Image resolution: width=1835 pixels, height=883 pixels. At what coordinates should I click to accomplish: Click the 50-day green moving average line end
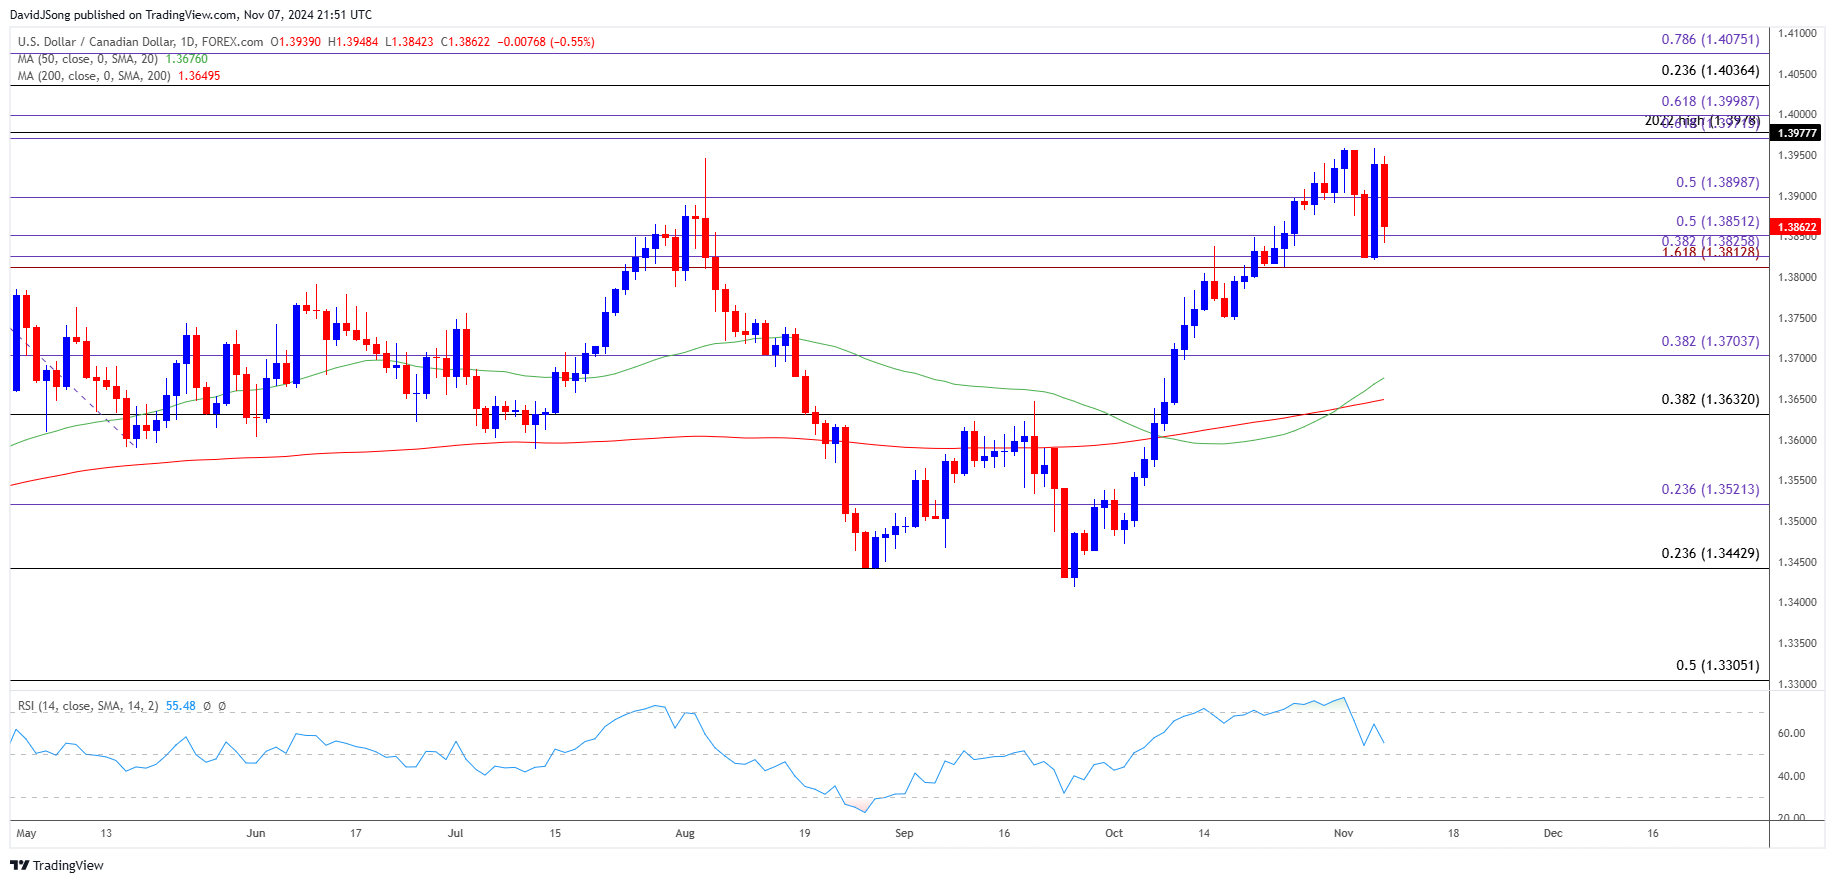pyautogui.click(x=1383, y=378)
